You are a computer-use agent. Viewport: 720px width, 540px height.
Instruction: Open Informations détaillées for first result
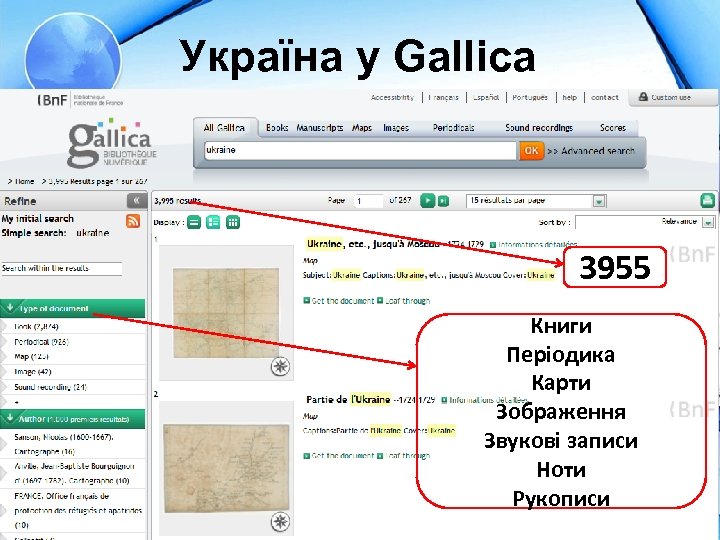533,245
